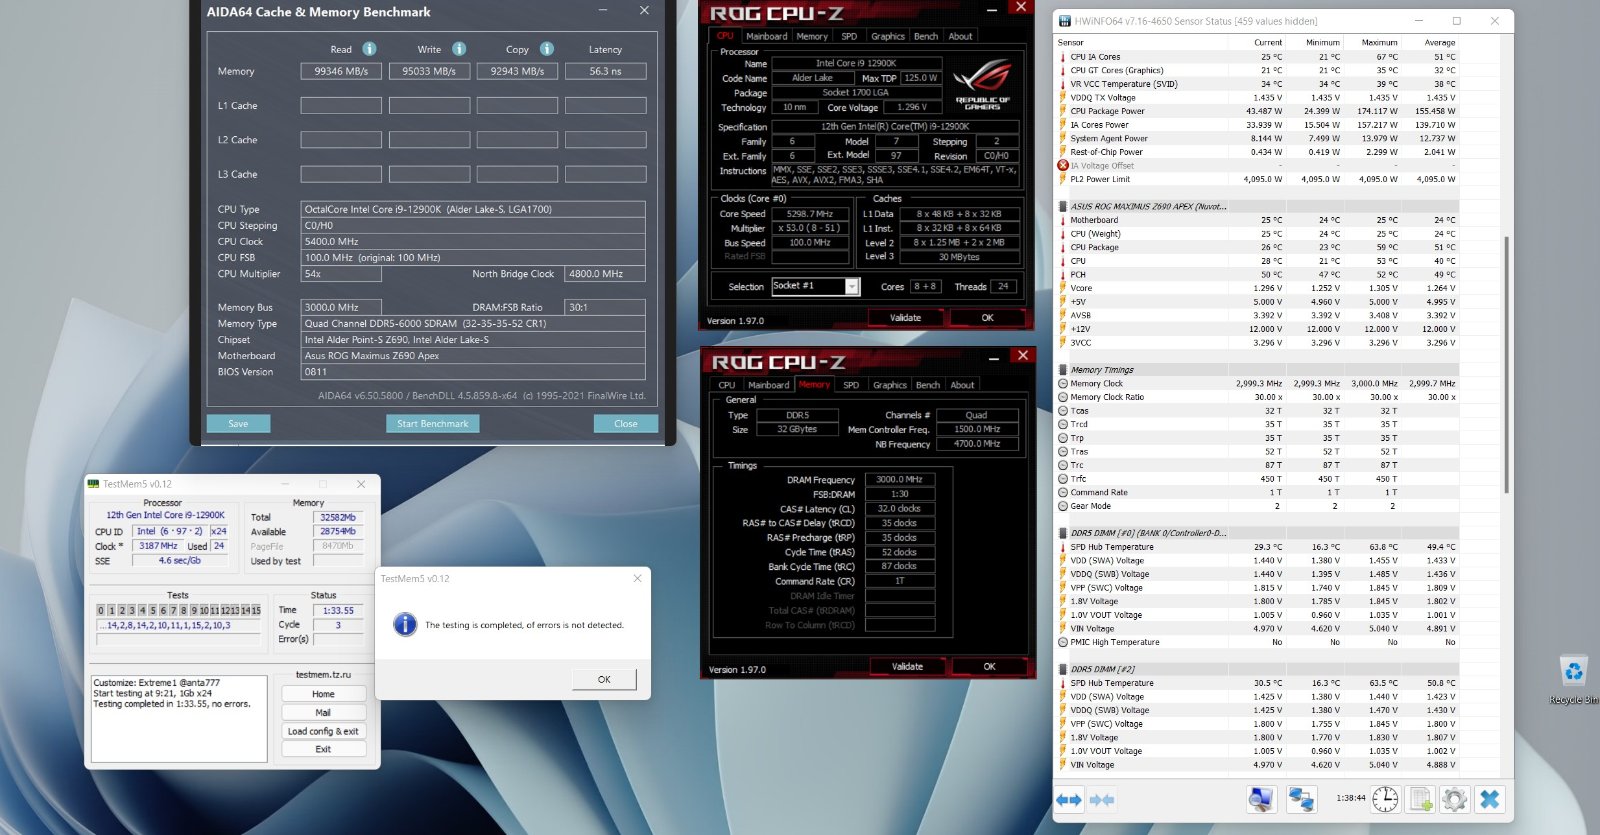Click Save button in AIDA64 benchmark
The image size is (1600, 835).
[238, 424]
